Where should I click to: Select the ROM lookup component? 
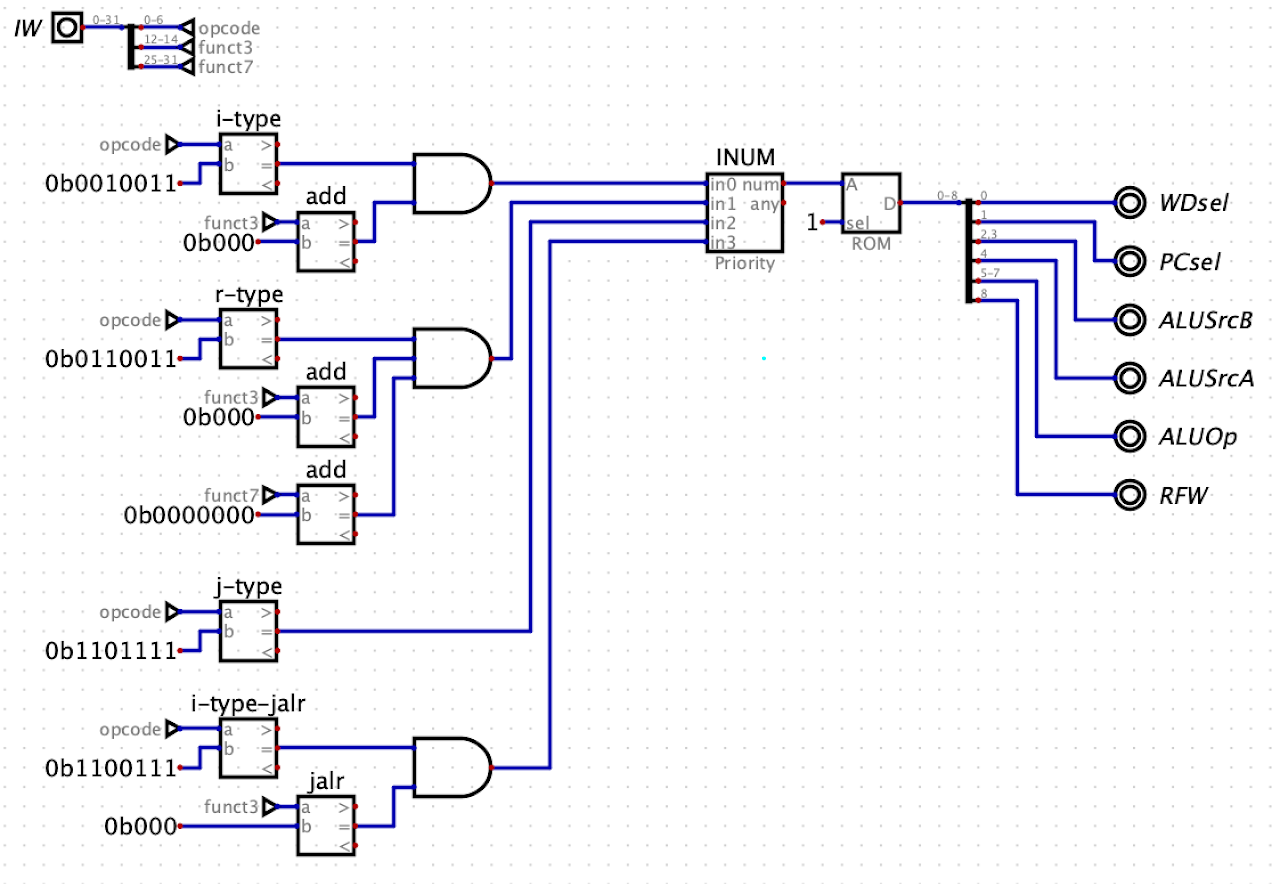point(872,203)
